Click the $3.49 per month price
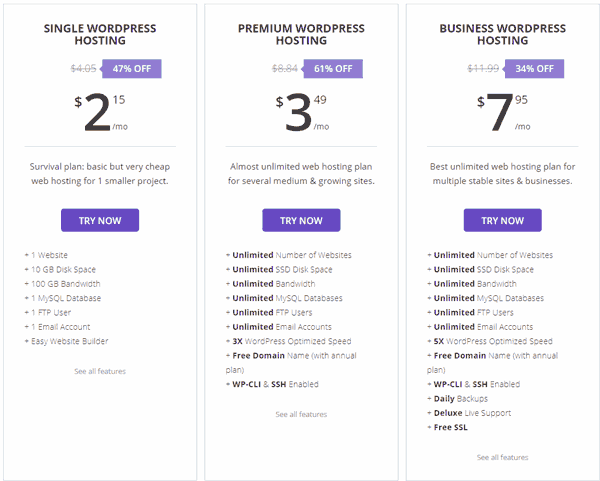The height and width of the screenshot is (481, 600). [301, 113]
